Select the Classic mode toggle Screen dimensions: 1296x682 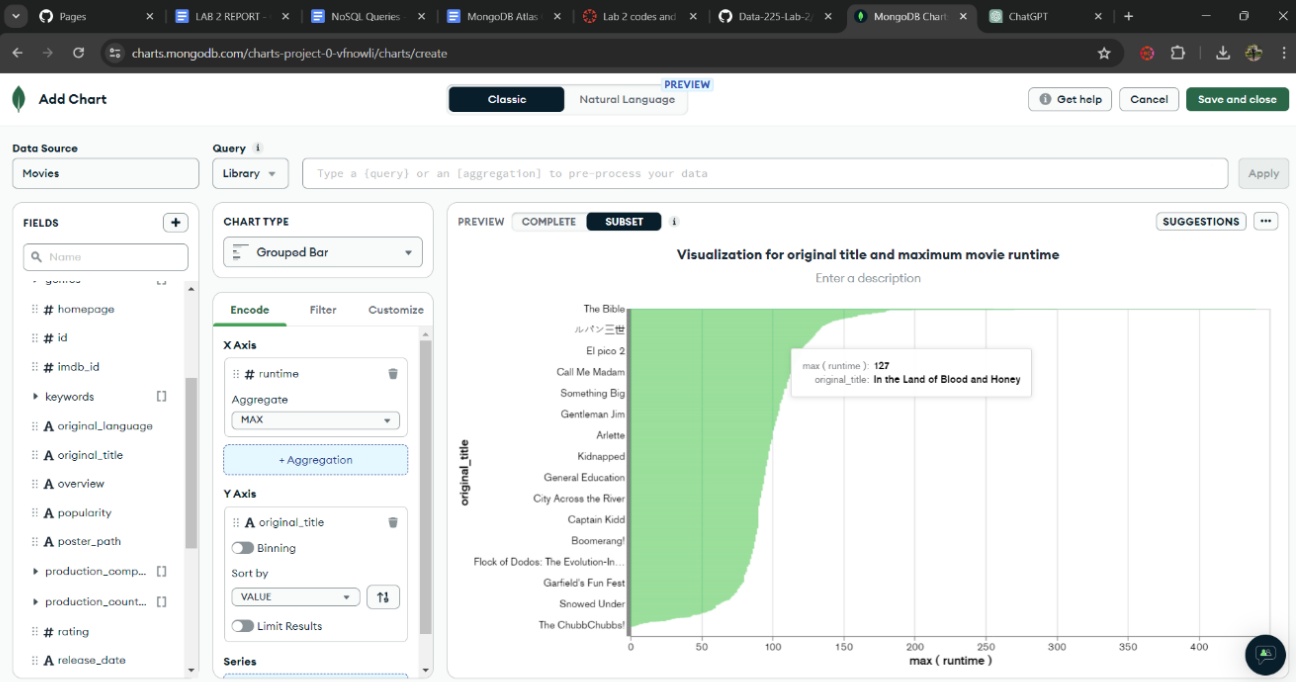(x=507, y=99)
